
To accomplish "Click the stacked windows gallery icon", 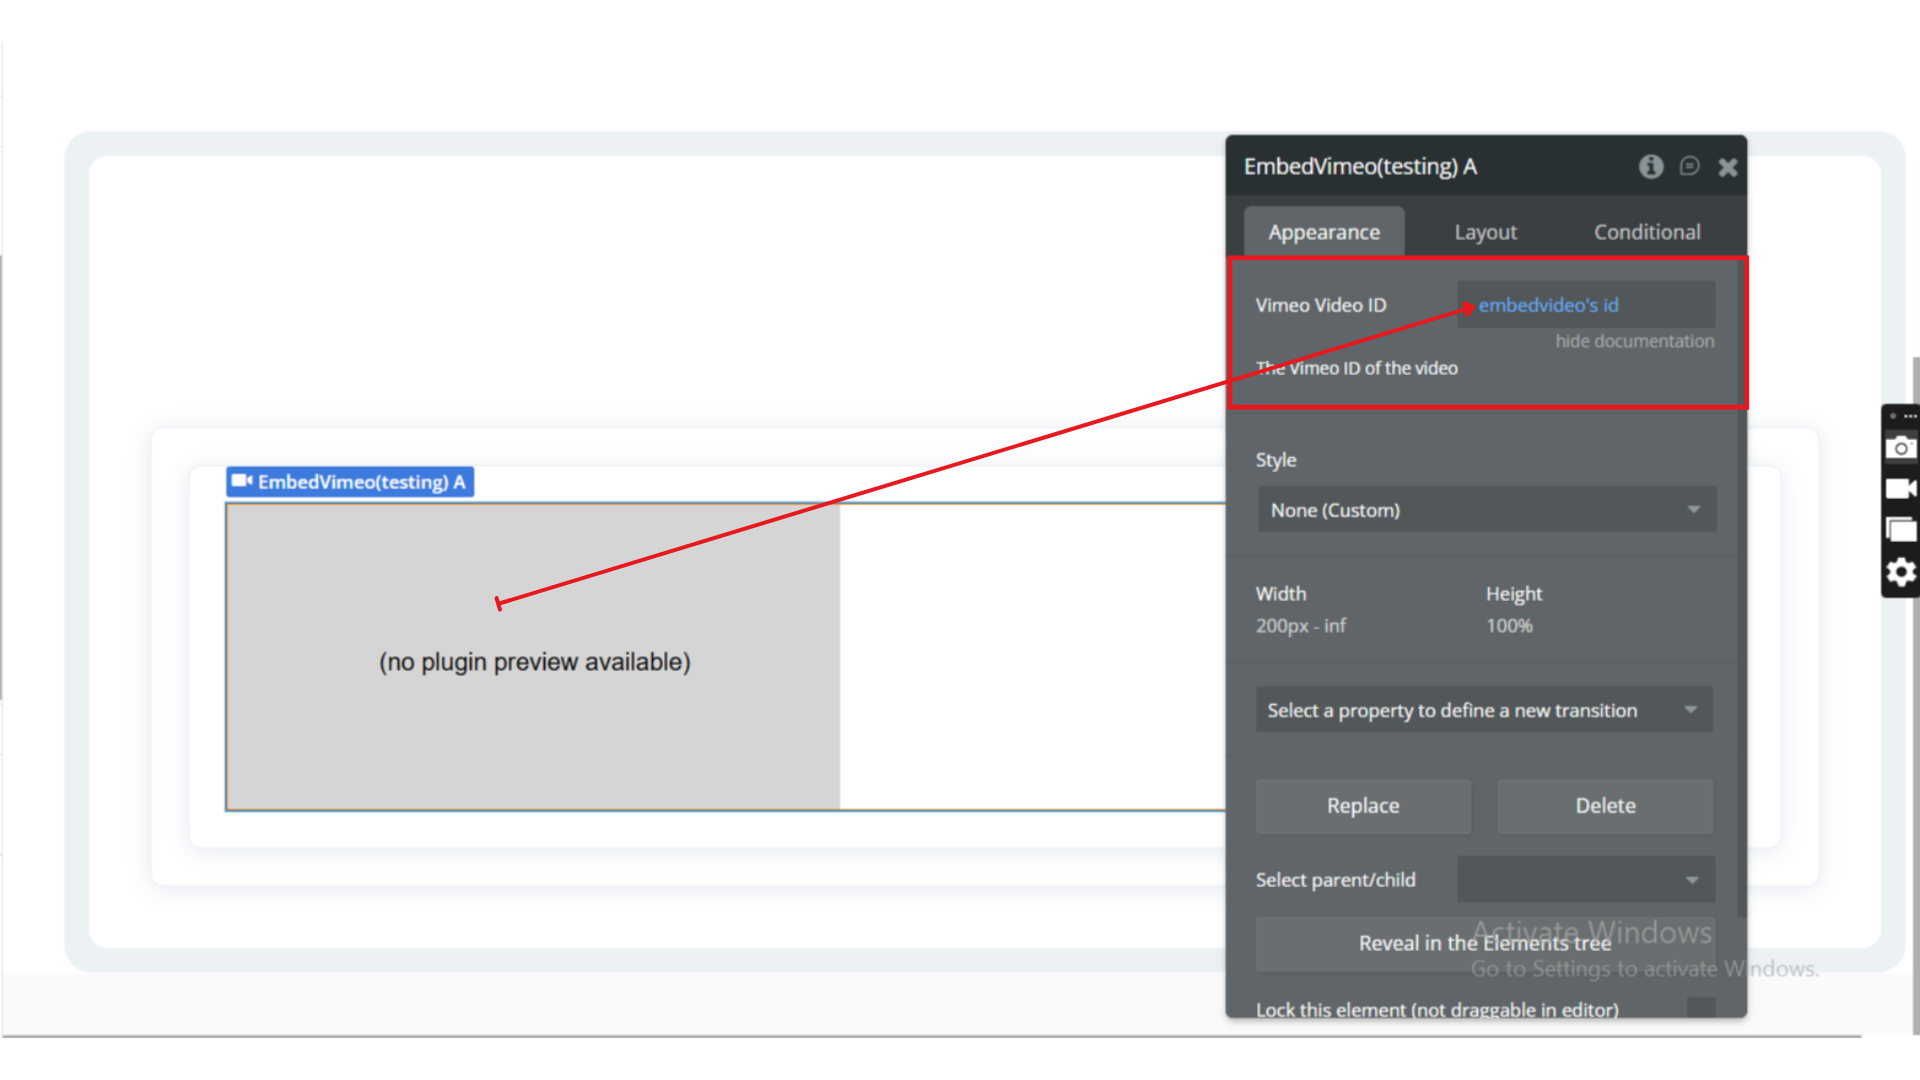I will (1900, 530).
